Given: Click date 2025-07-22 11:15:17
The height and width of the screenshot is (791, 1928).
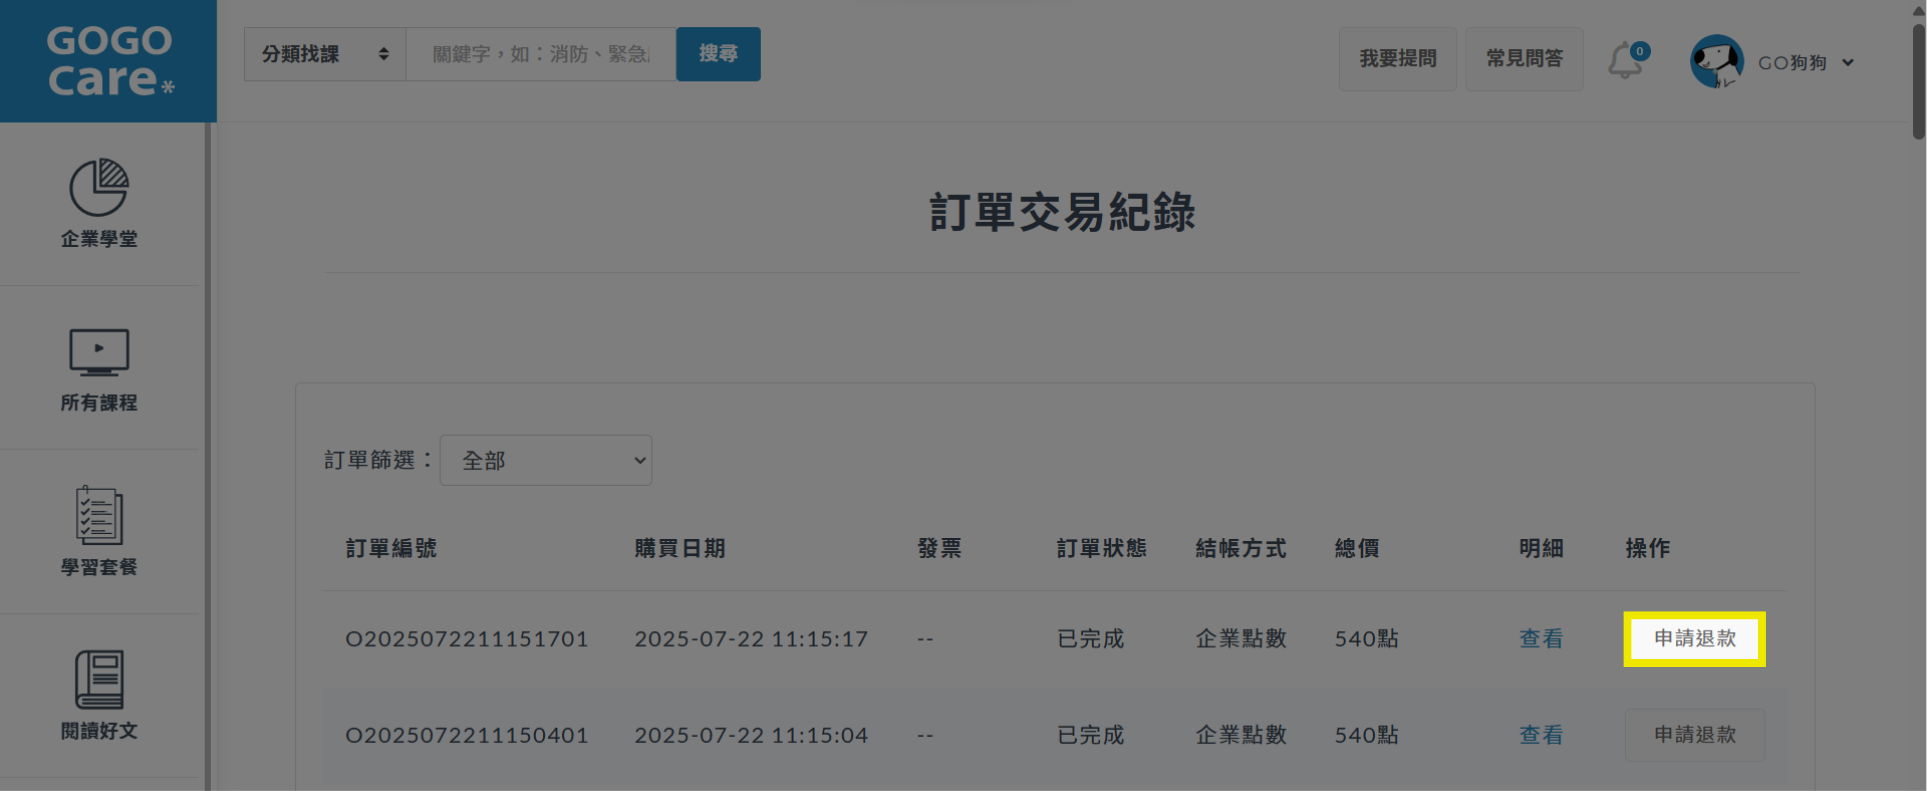Looking at the screenshot, I should point(751,639).
